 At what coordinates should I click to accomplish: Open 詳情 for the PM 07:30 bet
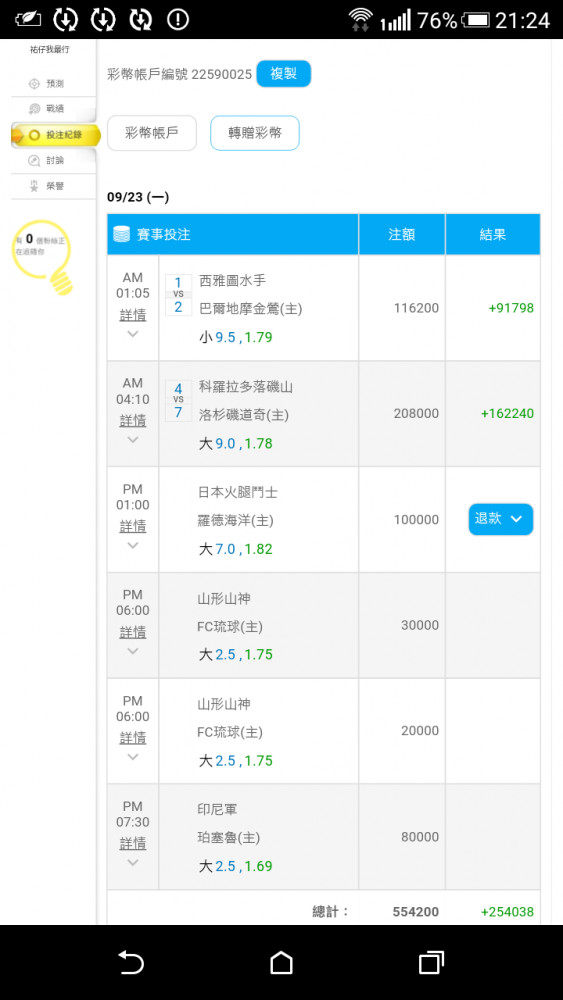[x=133, y=843]
